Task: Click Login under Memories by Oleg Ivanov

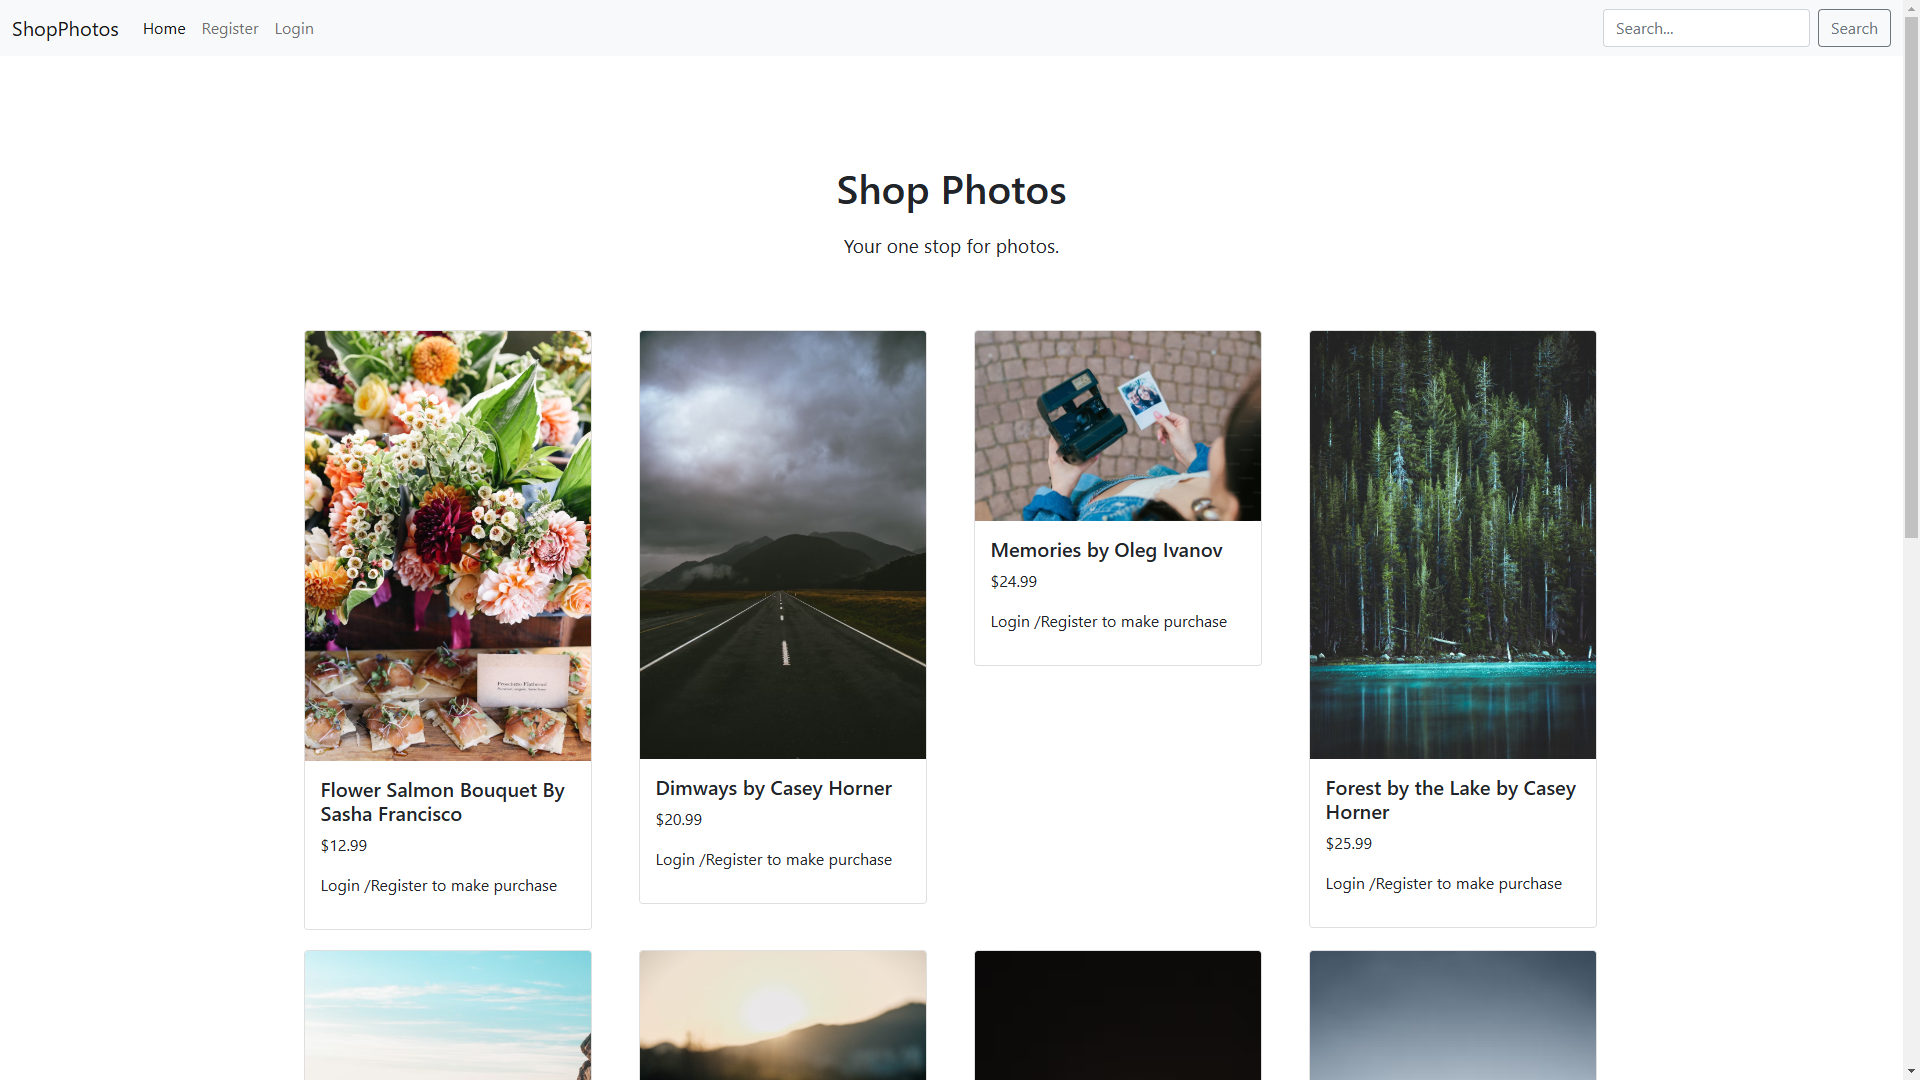Action: pyautogui.click(x=1009, y=621)
